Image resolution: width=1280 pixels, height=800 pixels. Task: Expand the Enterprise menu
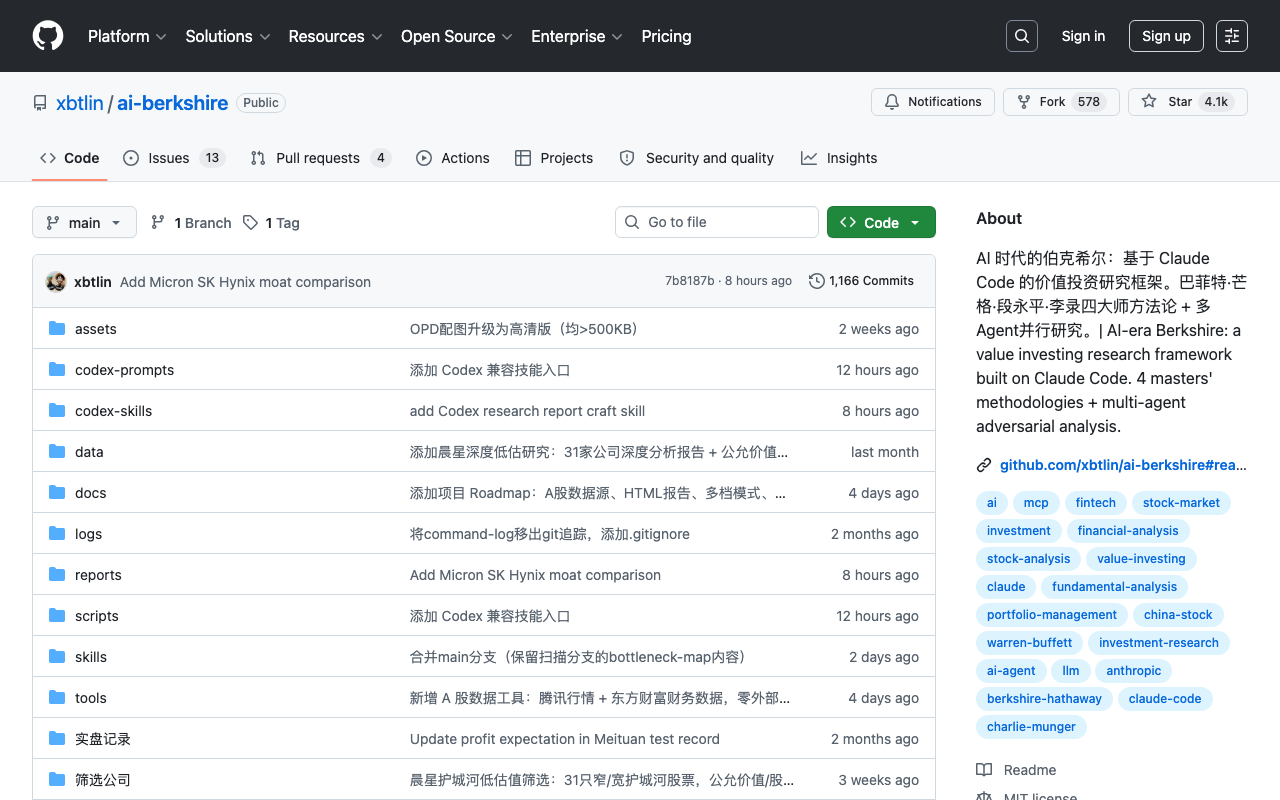pos(577,36)
